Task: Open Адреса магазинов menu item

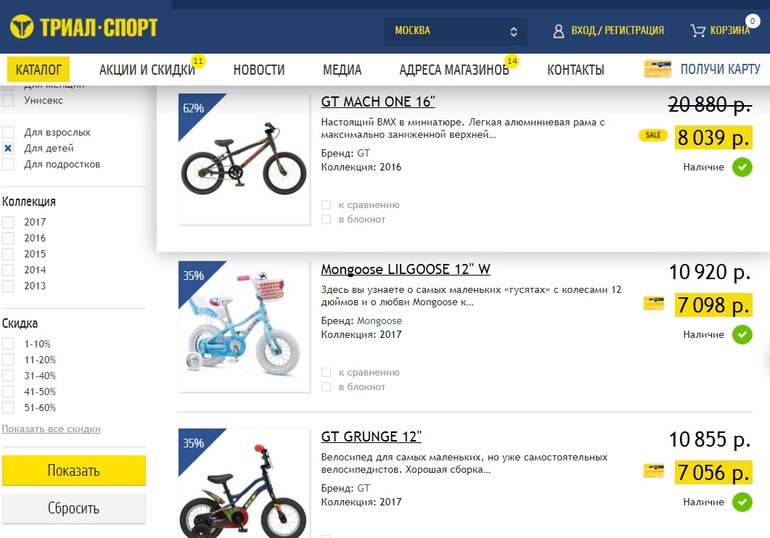Action: 454,70
